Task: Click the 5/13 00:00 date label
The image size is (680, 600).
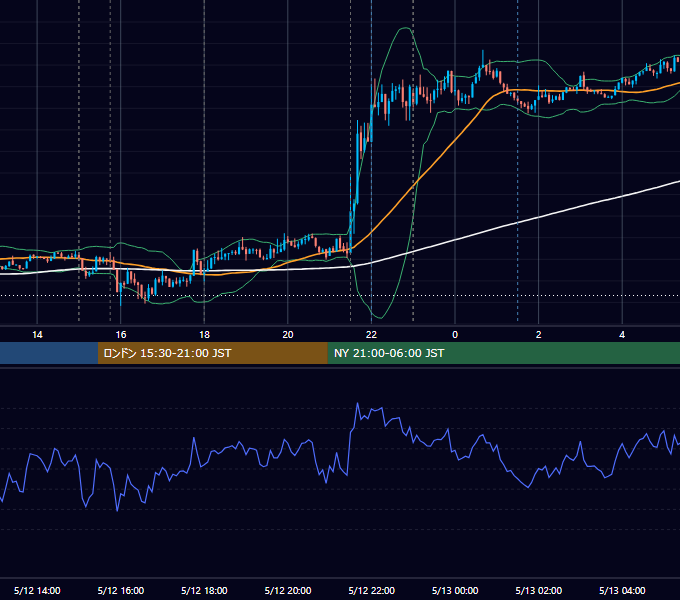Action: click(455, 590)
